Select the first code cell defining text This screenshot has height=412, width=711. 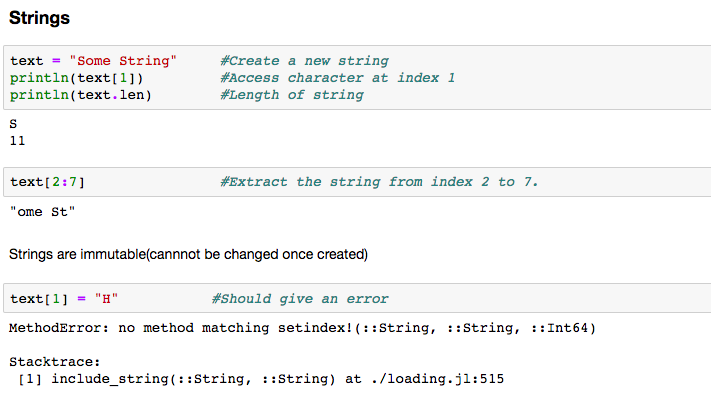coord(357,78)
